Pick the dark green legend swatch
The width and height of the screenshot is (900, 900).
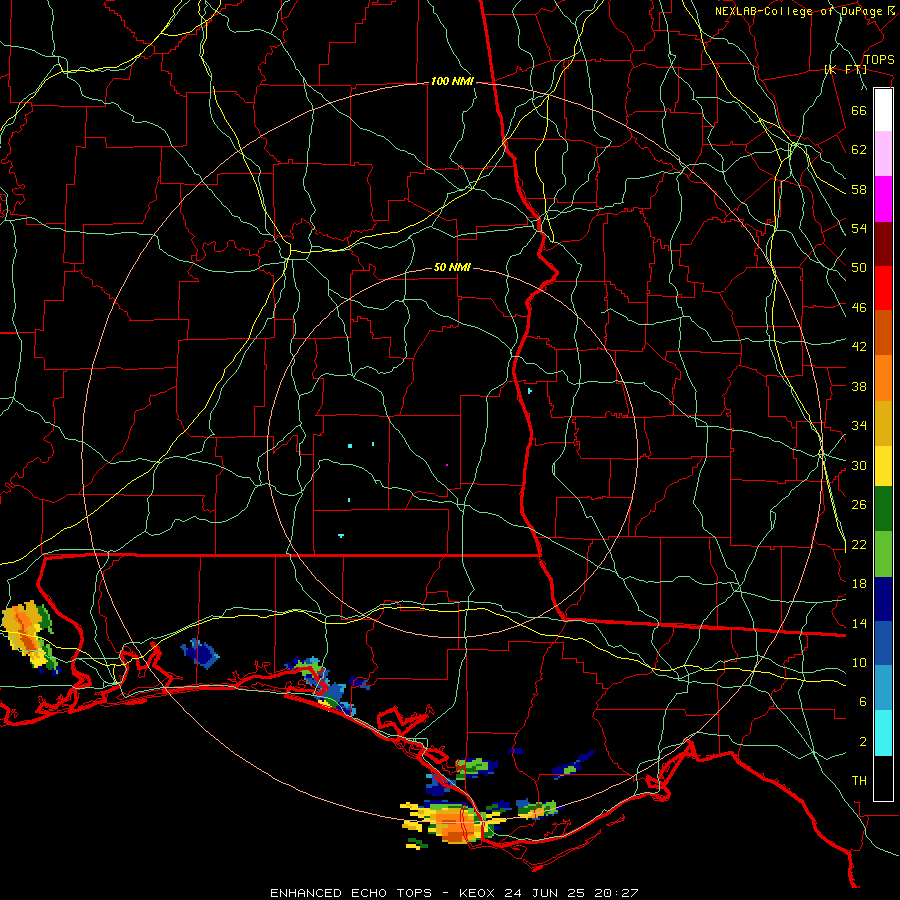point(883,508)
